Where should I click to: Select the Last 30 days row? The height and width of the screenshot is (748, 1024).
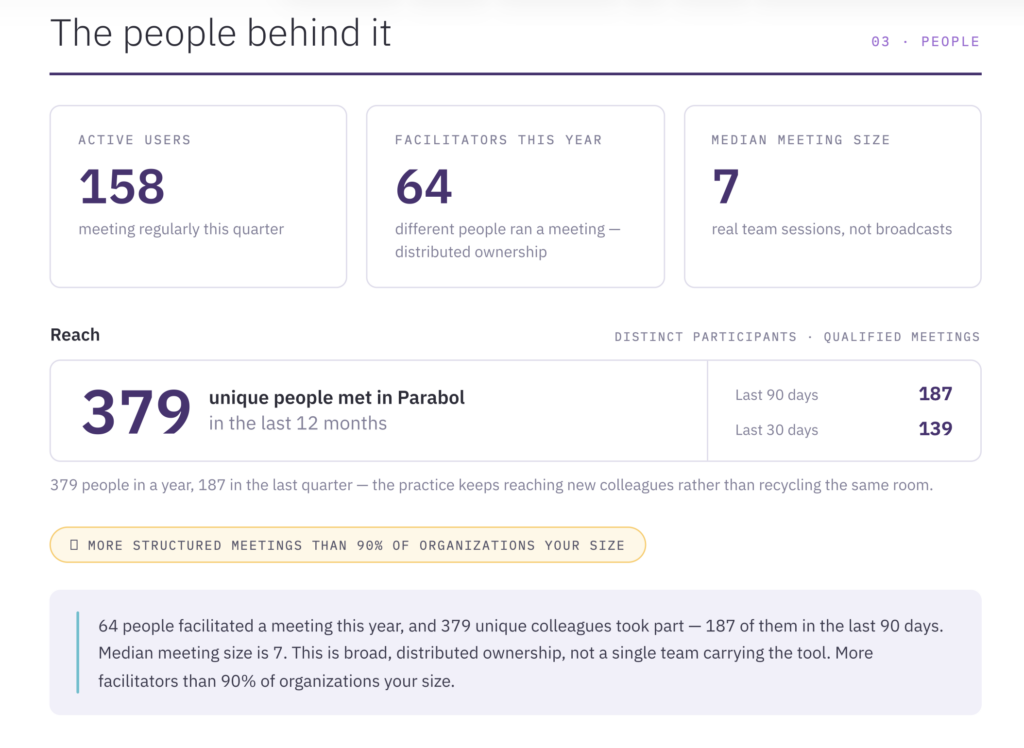843,429
